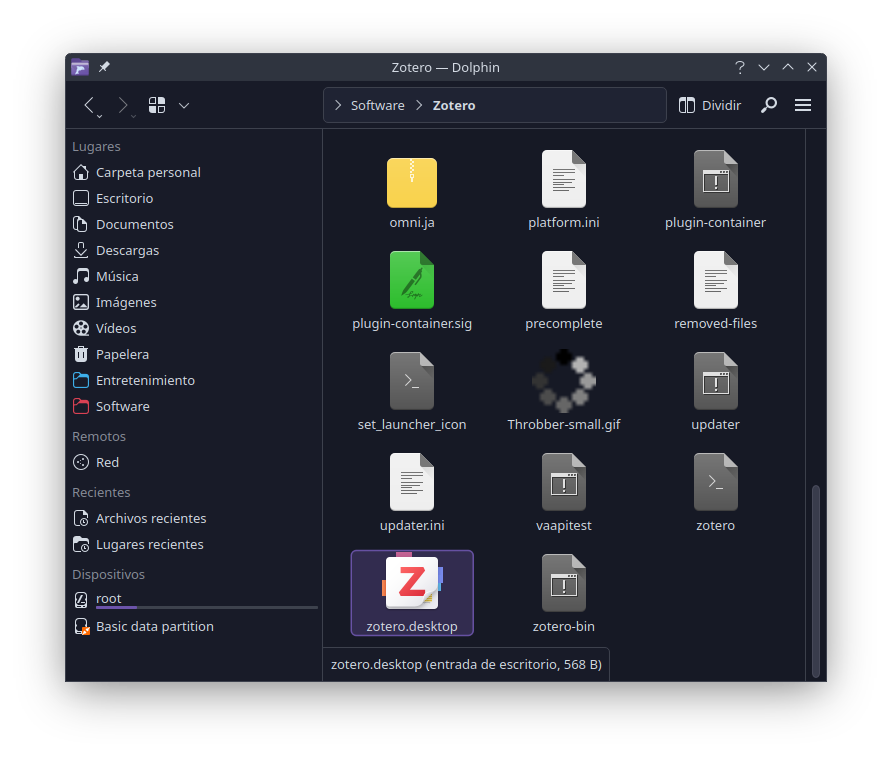Click the Recientes section header
This screenshot has height=759, width=892.
pos(101,492)
